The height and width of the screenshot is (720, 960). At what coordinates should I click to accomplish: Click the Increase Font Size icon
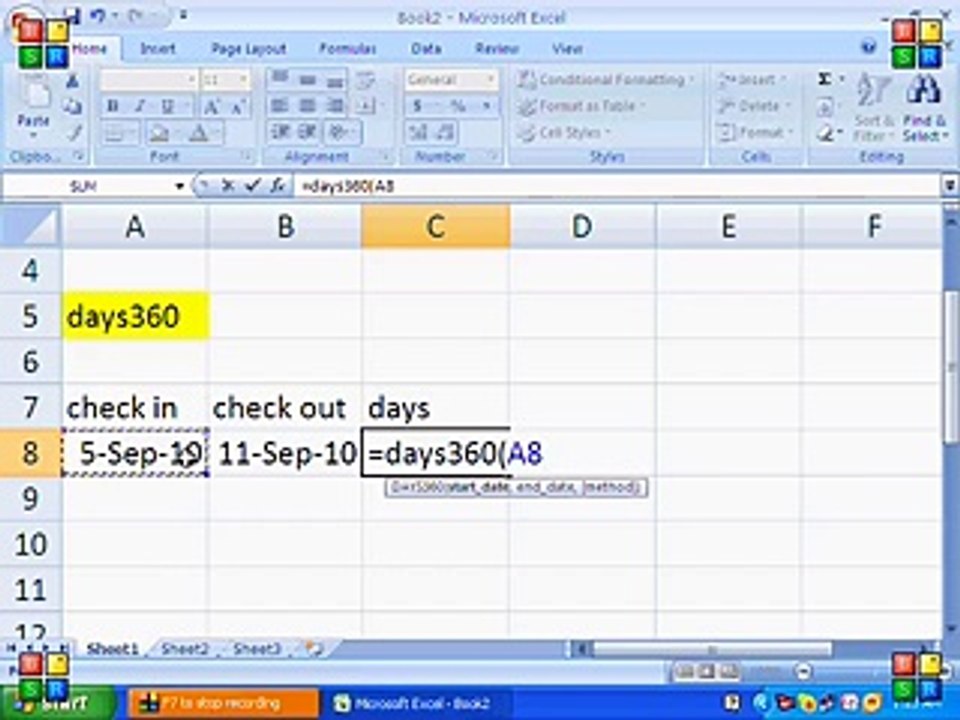(211, 107)
